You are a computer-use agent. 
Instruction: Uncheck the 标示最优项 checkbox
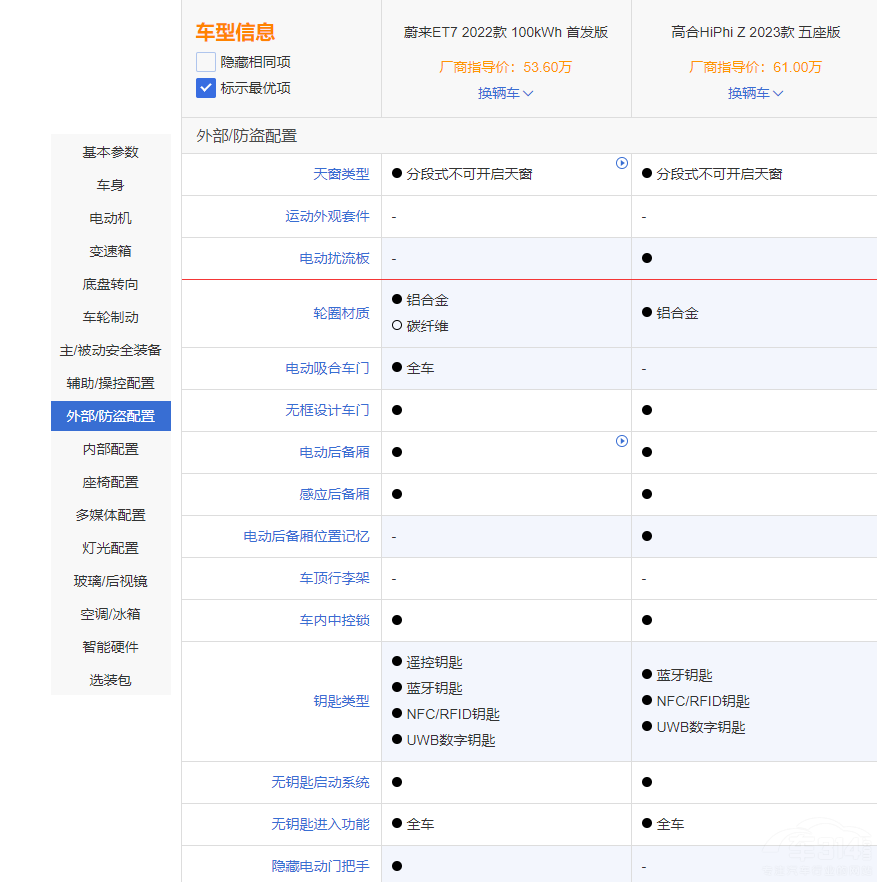[x=206, y=88]
